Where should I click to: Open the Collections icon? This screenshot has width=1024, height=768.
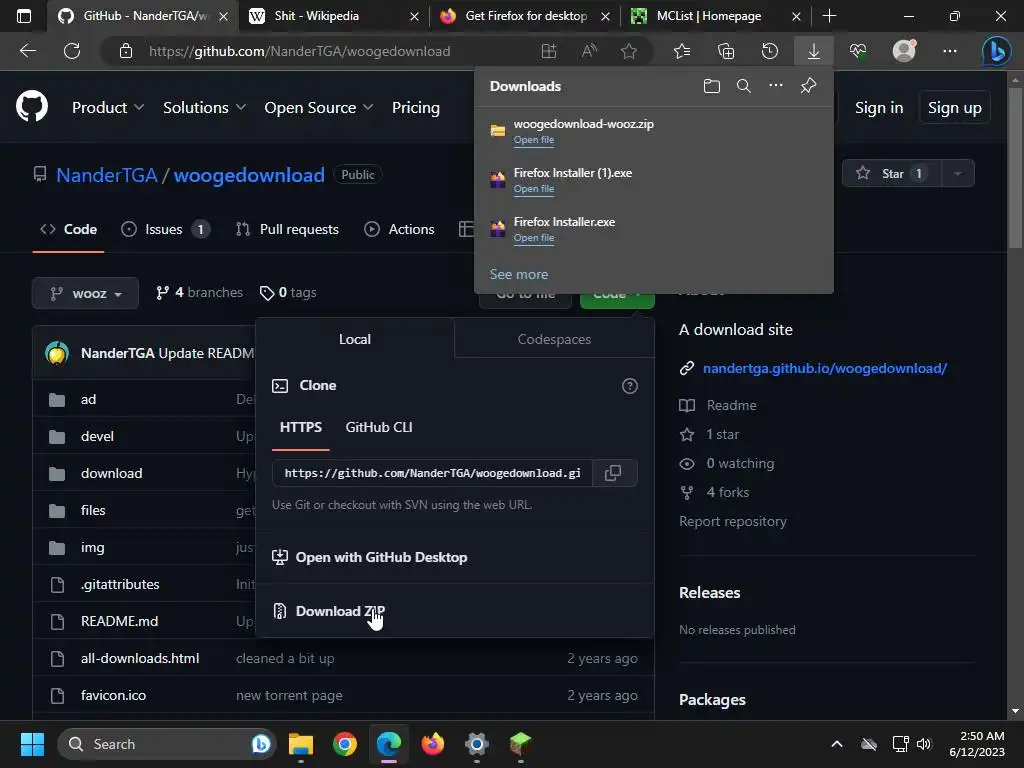coord(726,51)
